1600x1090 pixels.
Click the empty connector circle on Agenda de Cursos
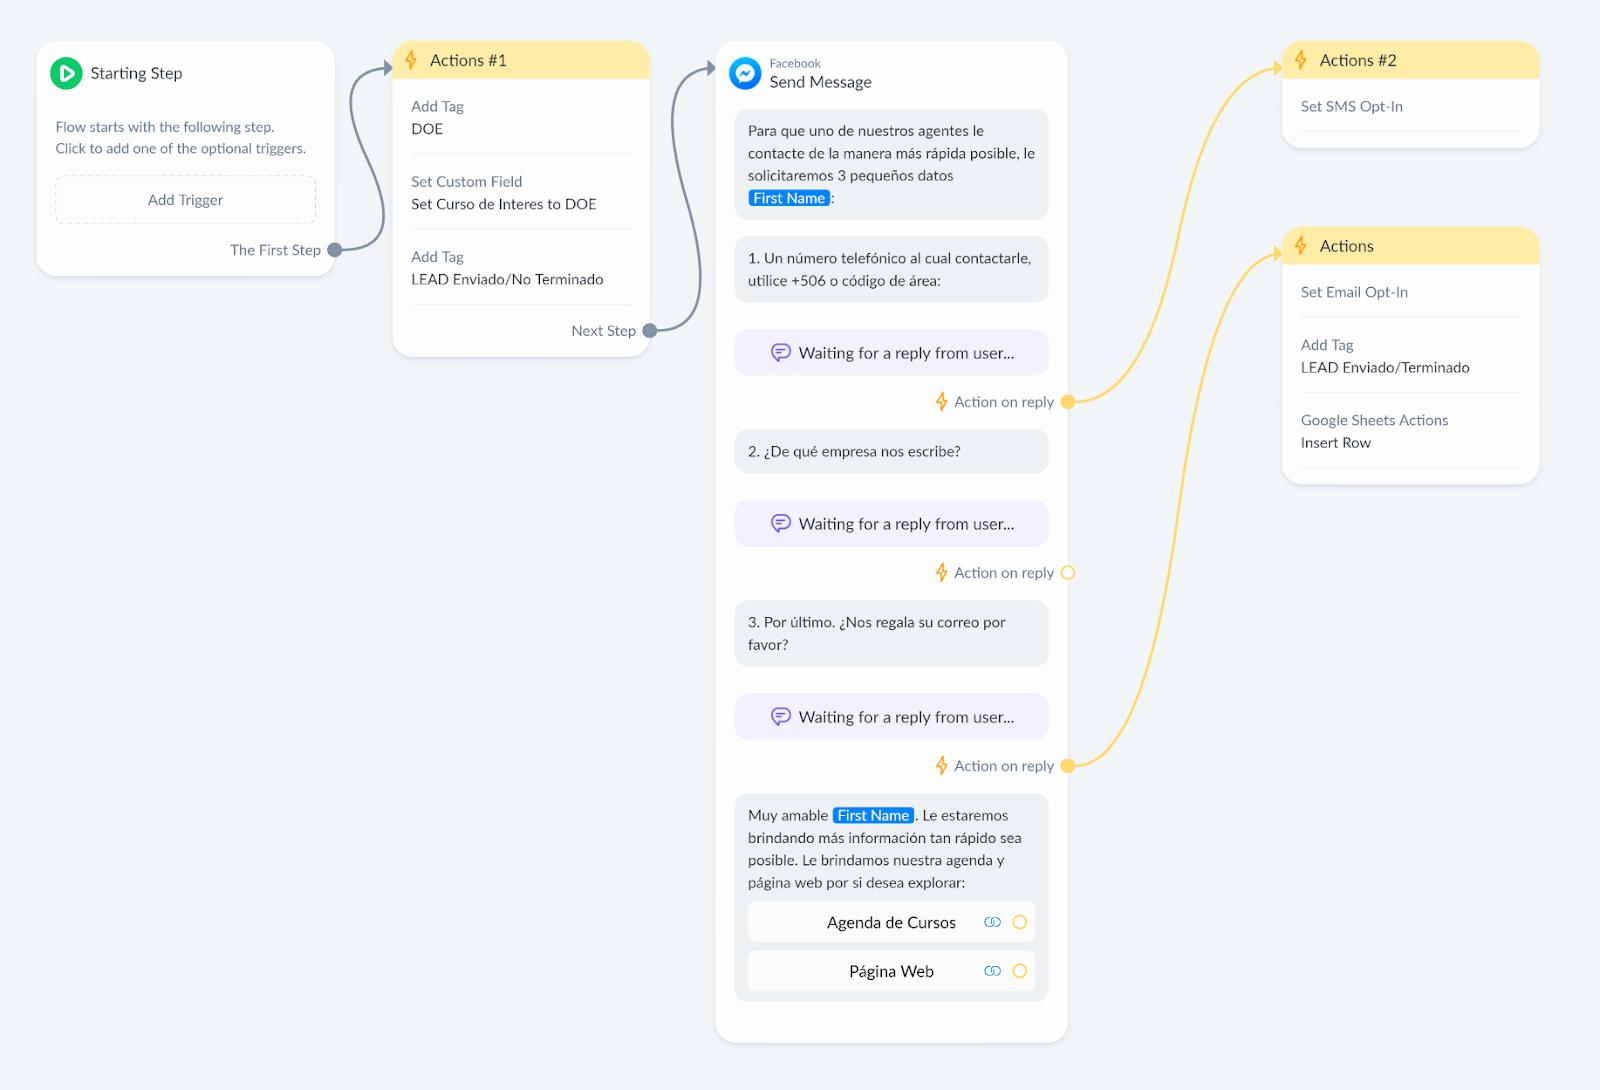point(1020,922)
